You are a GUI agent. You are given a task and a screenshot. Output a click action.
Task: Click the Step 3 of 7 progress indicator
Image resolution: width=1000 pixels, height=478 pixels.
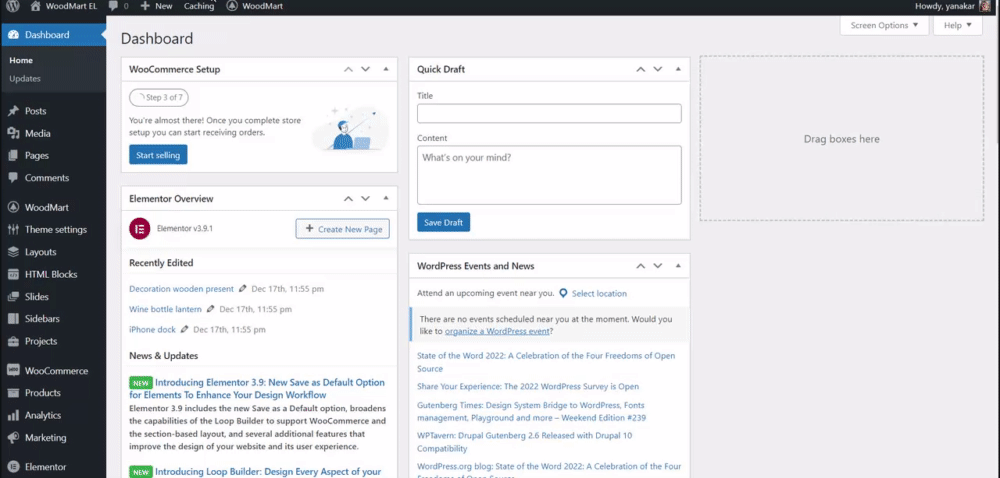pos(159,98)
